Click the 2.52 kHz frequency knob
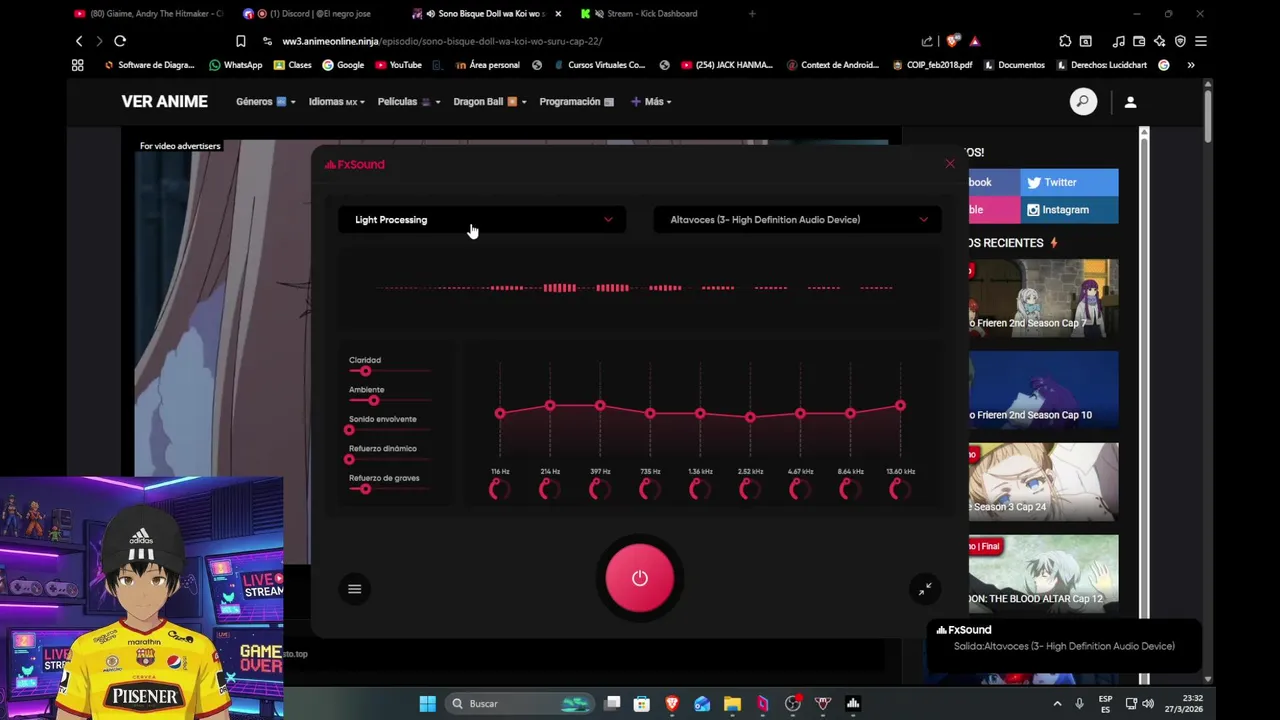This screenshot has width=1280, height=720. 749,489
